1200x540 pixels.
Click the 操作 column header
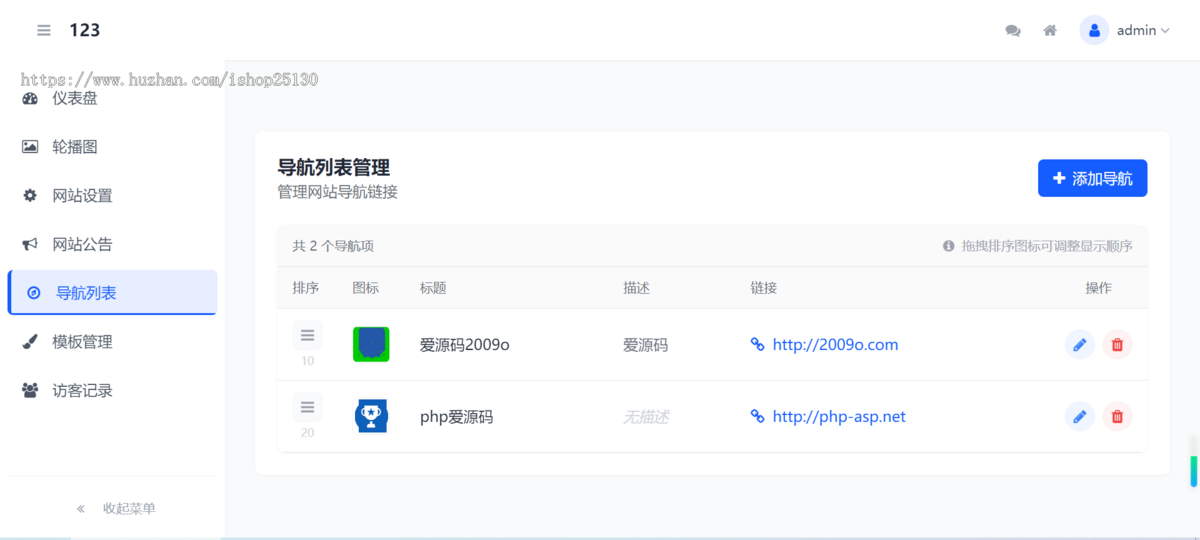(x=1098, y=288)
